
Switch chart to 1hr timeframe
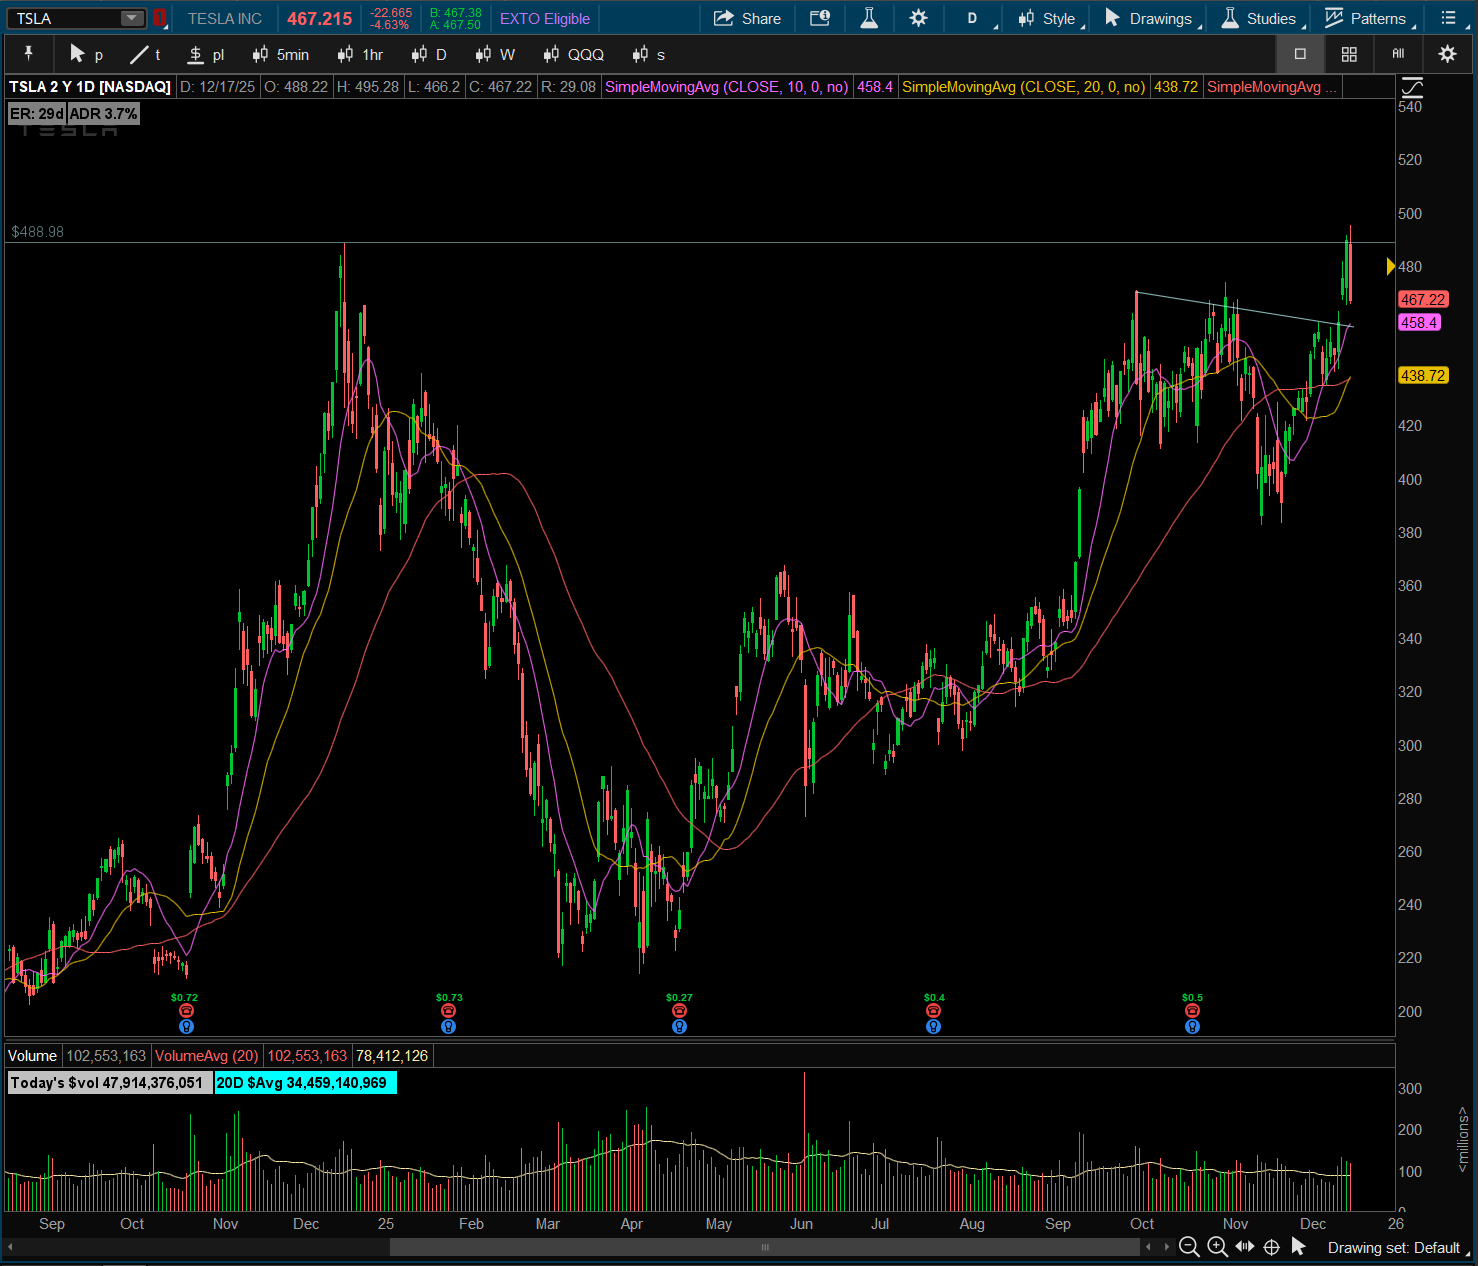coord(361,54)
